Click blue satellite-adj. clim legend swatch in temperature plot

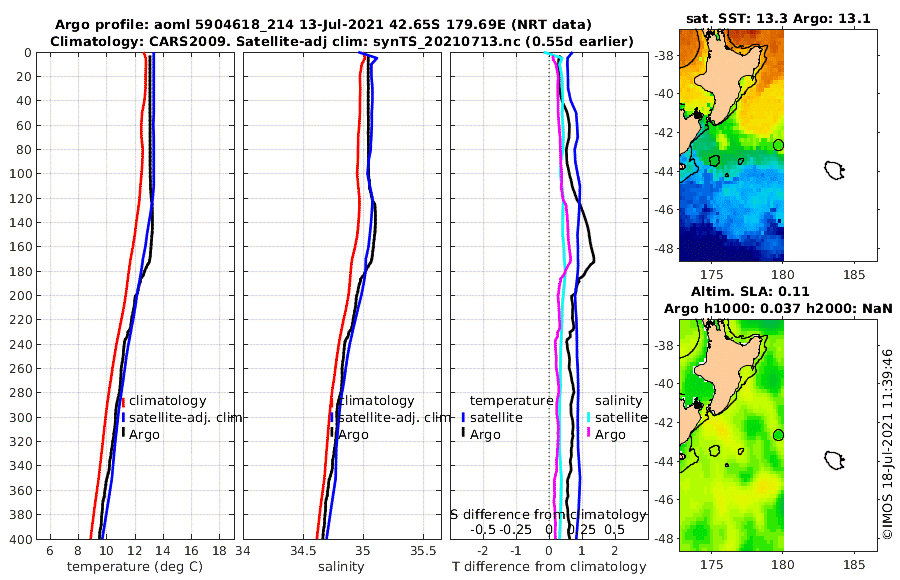123,417
